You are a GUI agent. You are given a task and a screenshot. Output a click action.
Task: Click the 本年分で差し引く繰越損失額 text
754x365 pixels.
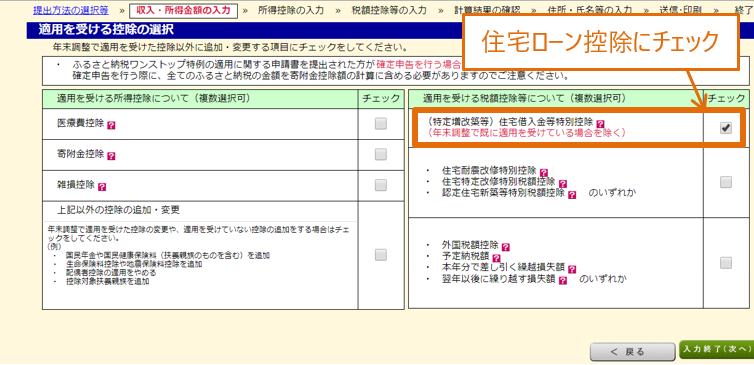503,267
